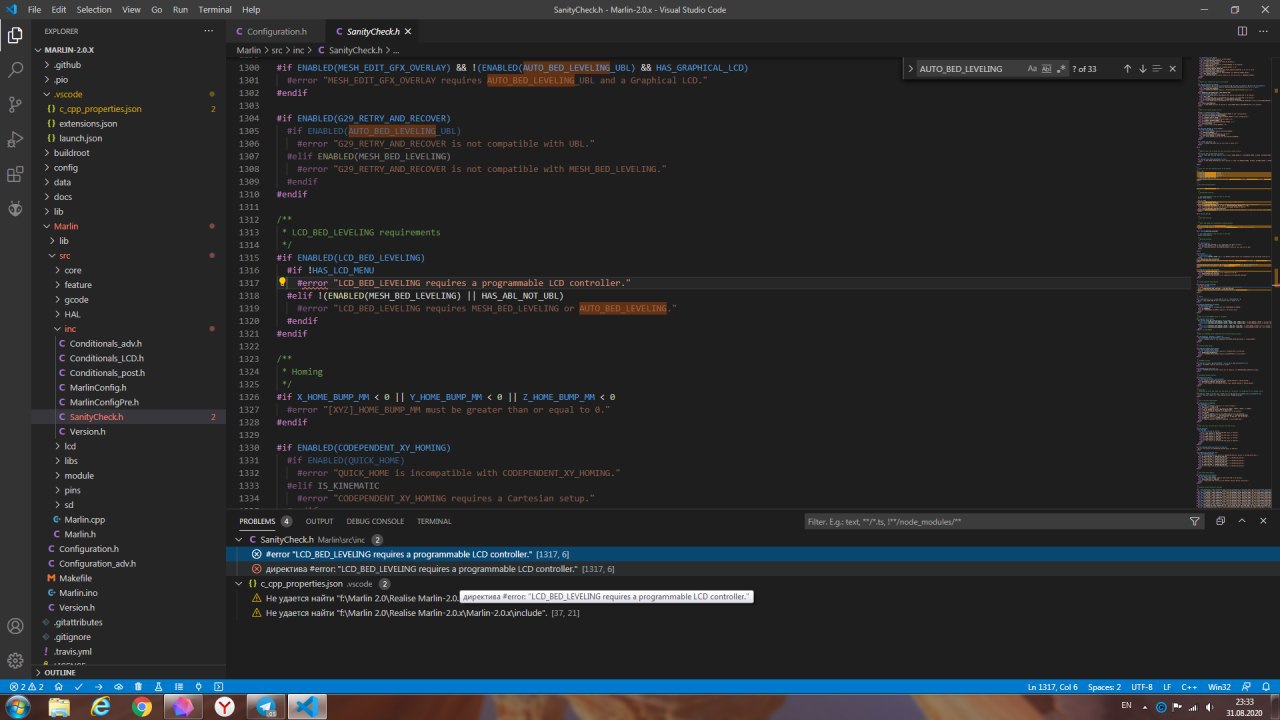Open the PlatformIO alien icon view
The height and width of the screenshot is (720, 1280).
(x=15, y=209)
